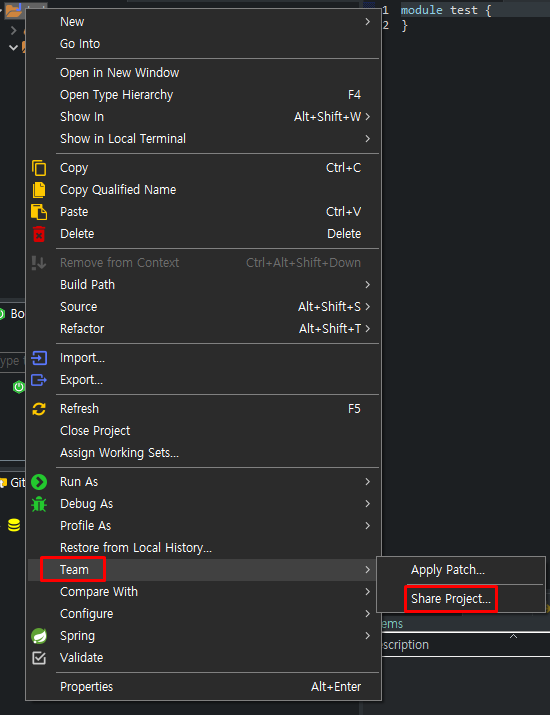Click the Paste clipboard icon

click(39, 212)
